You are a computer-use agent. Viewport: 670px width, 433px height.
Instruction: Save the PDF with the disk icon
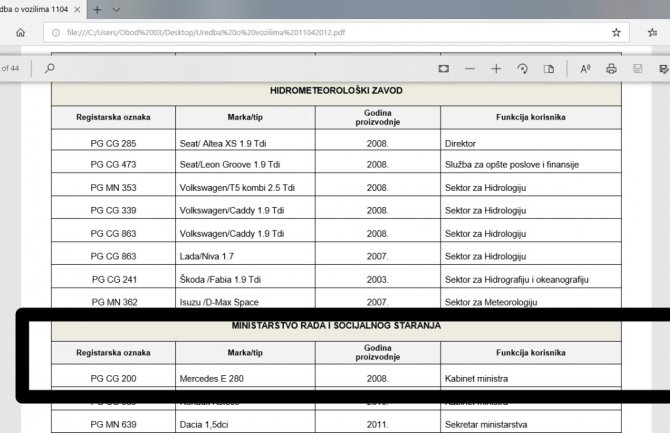[x=637, y=69]
